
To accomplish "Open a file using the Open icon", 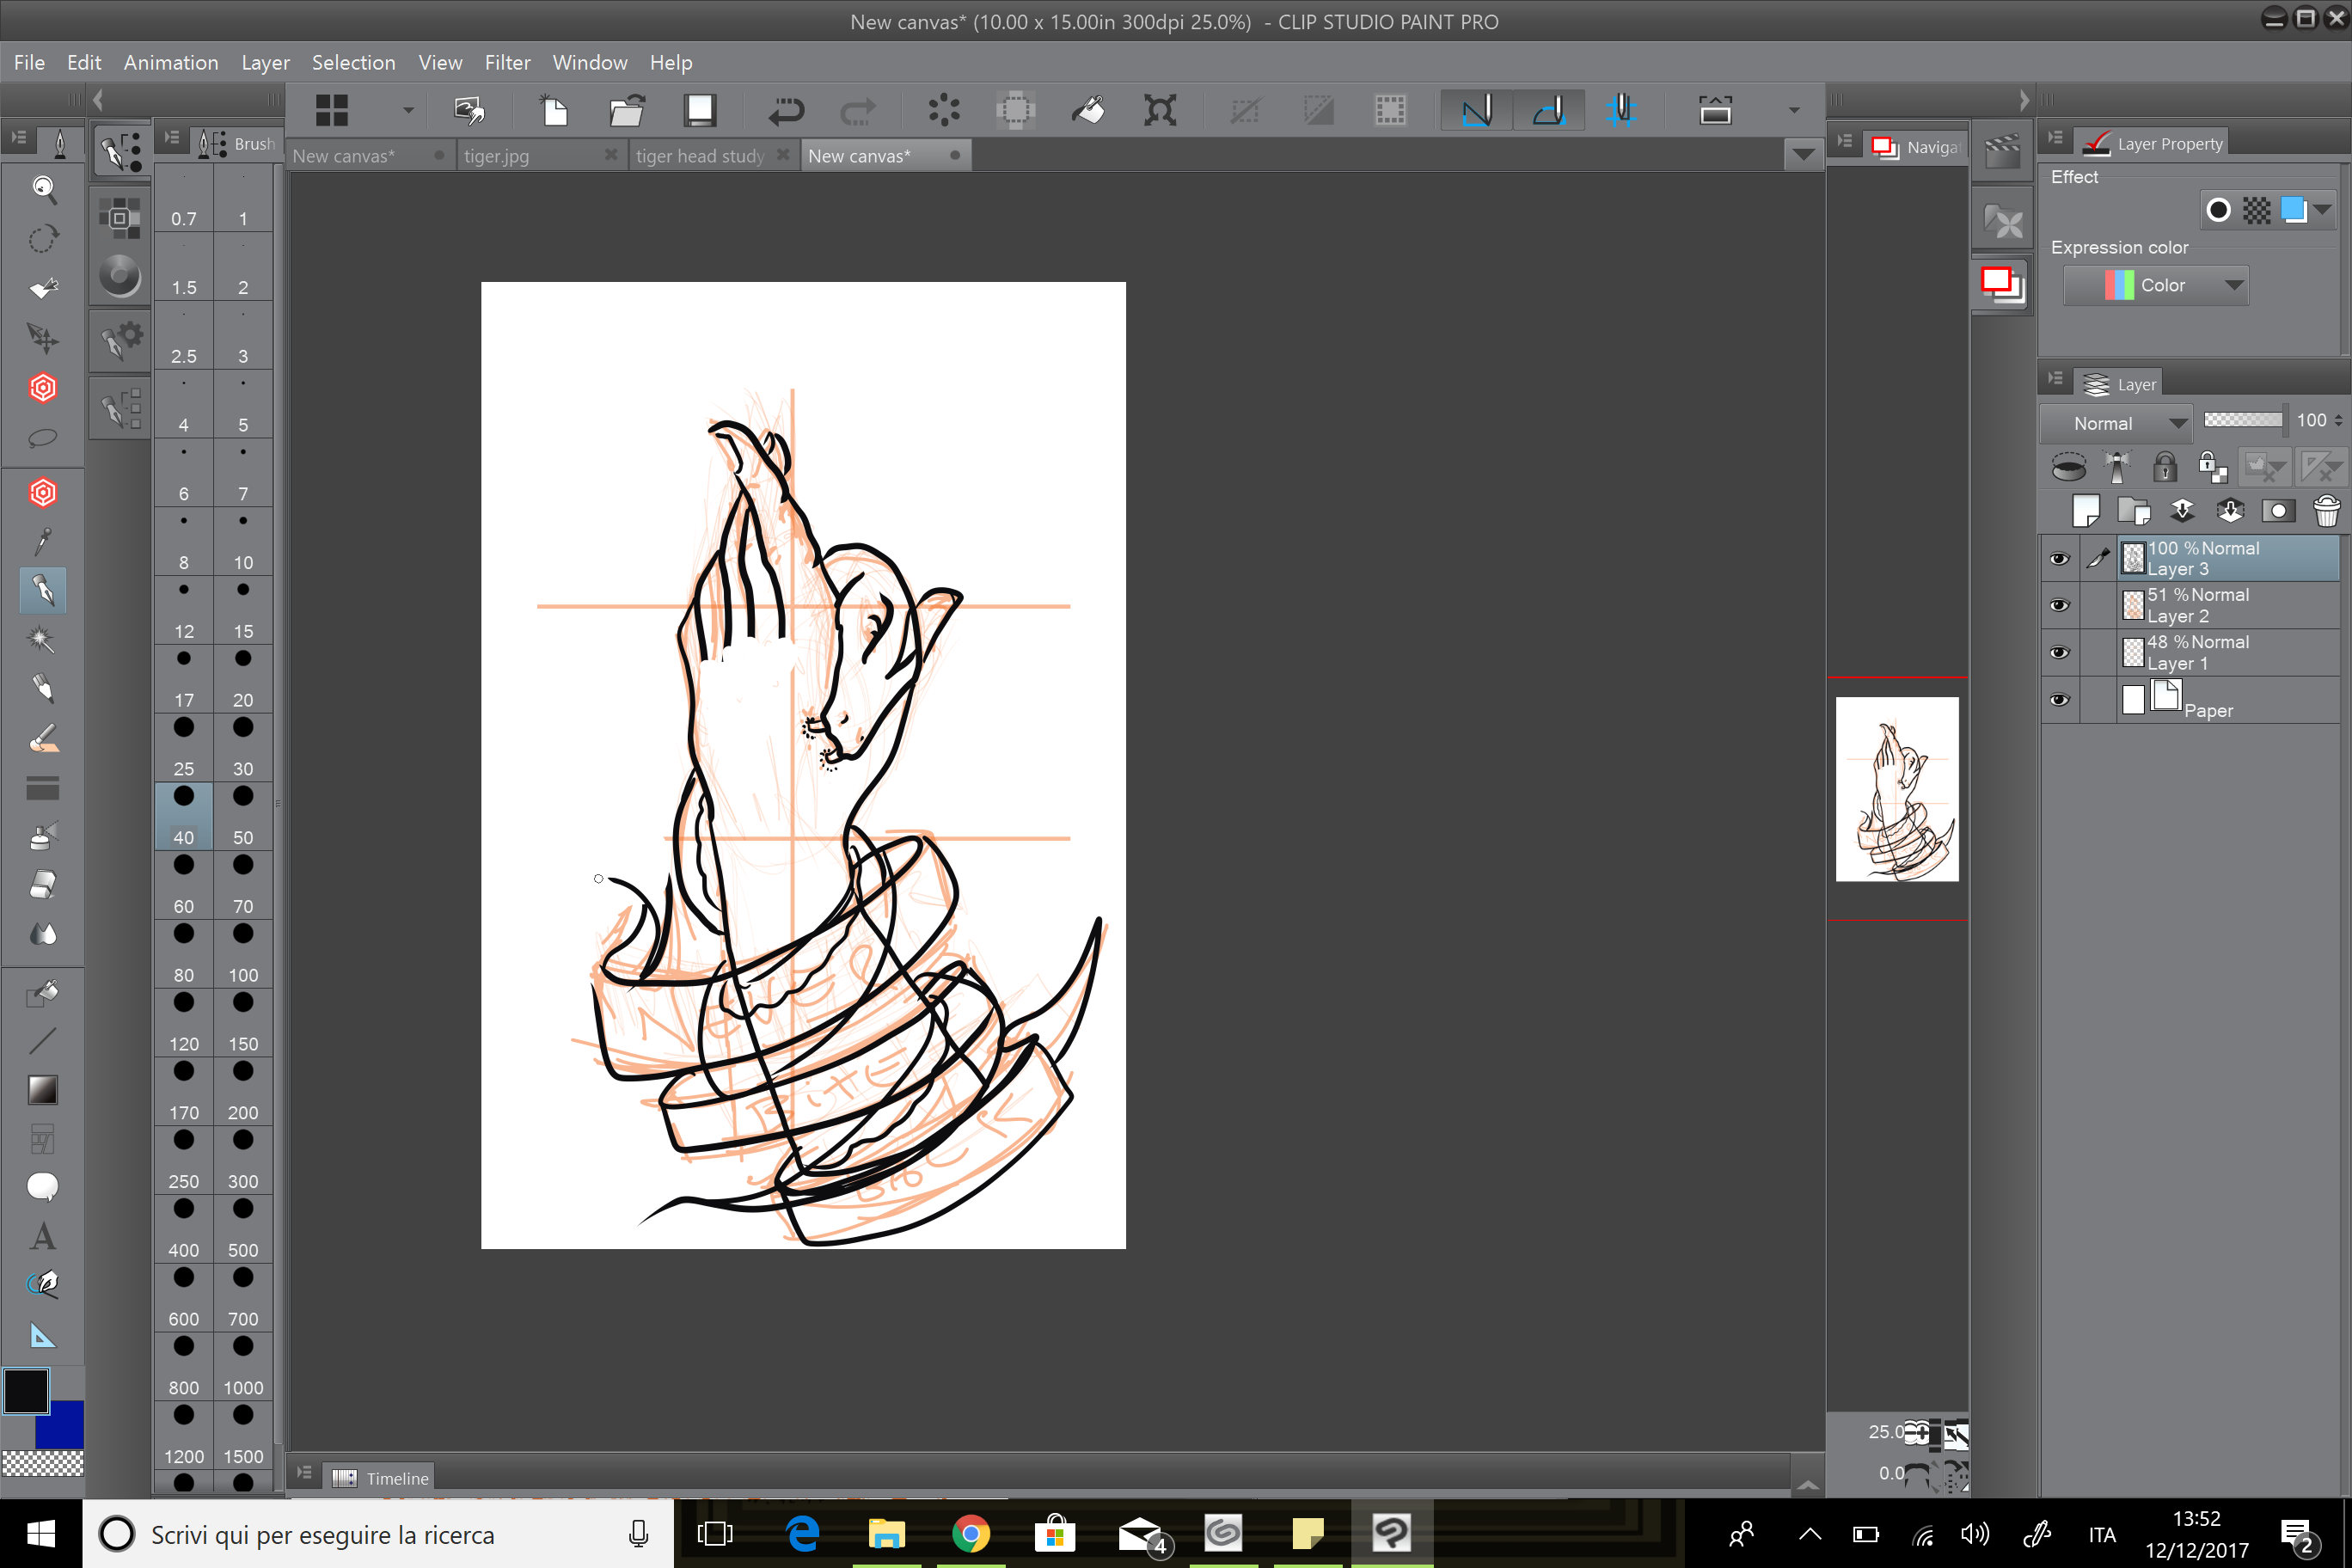I will click(x=626, y=110).
